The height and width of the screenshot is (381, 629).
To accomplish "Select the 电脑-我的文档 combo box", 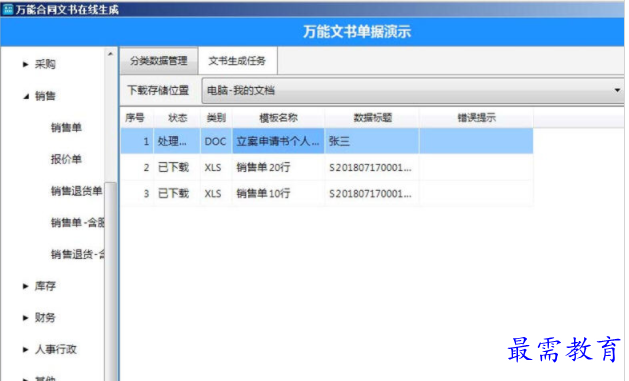I will 413,91.
